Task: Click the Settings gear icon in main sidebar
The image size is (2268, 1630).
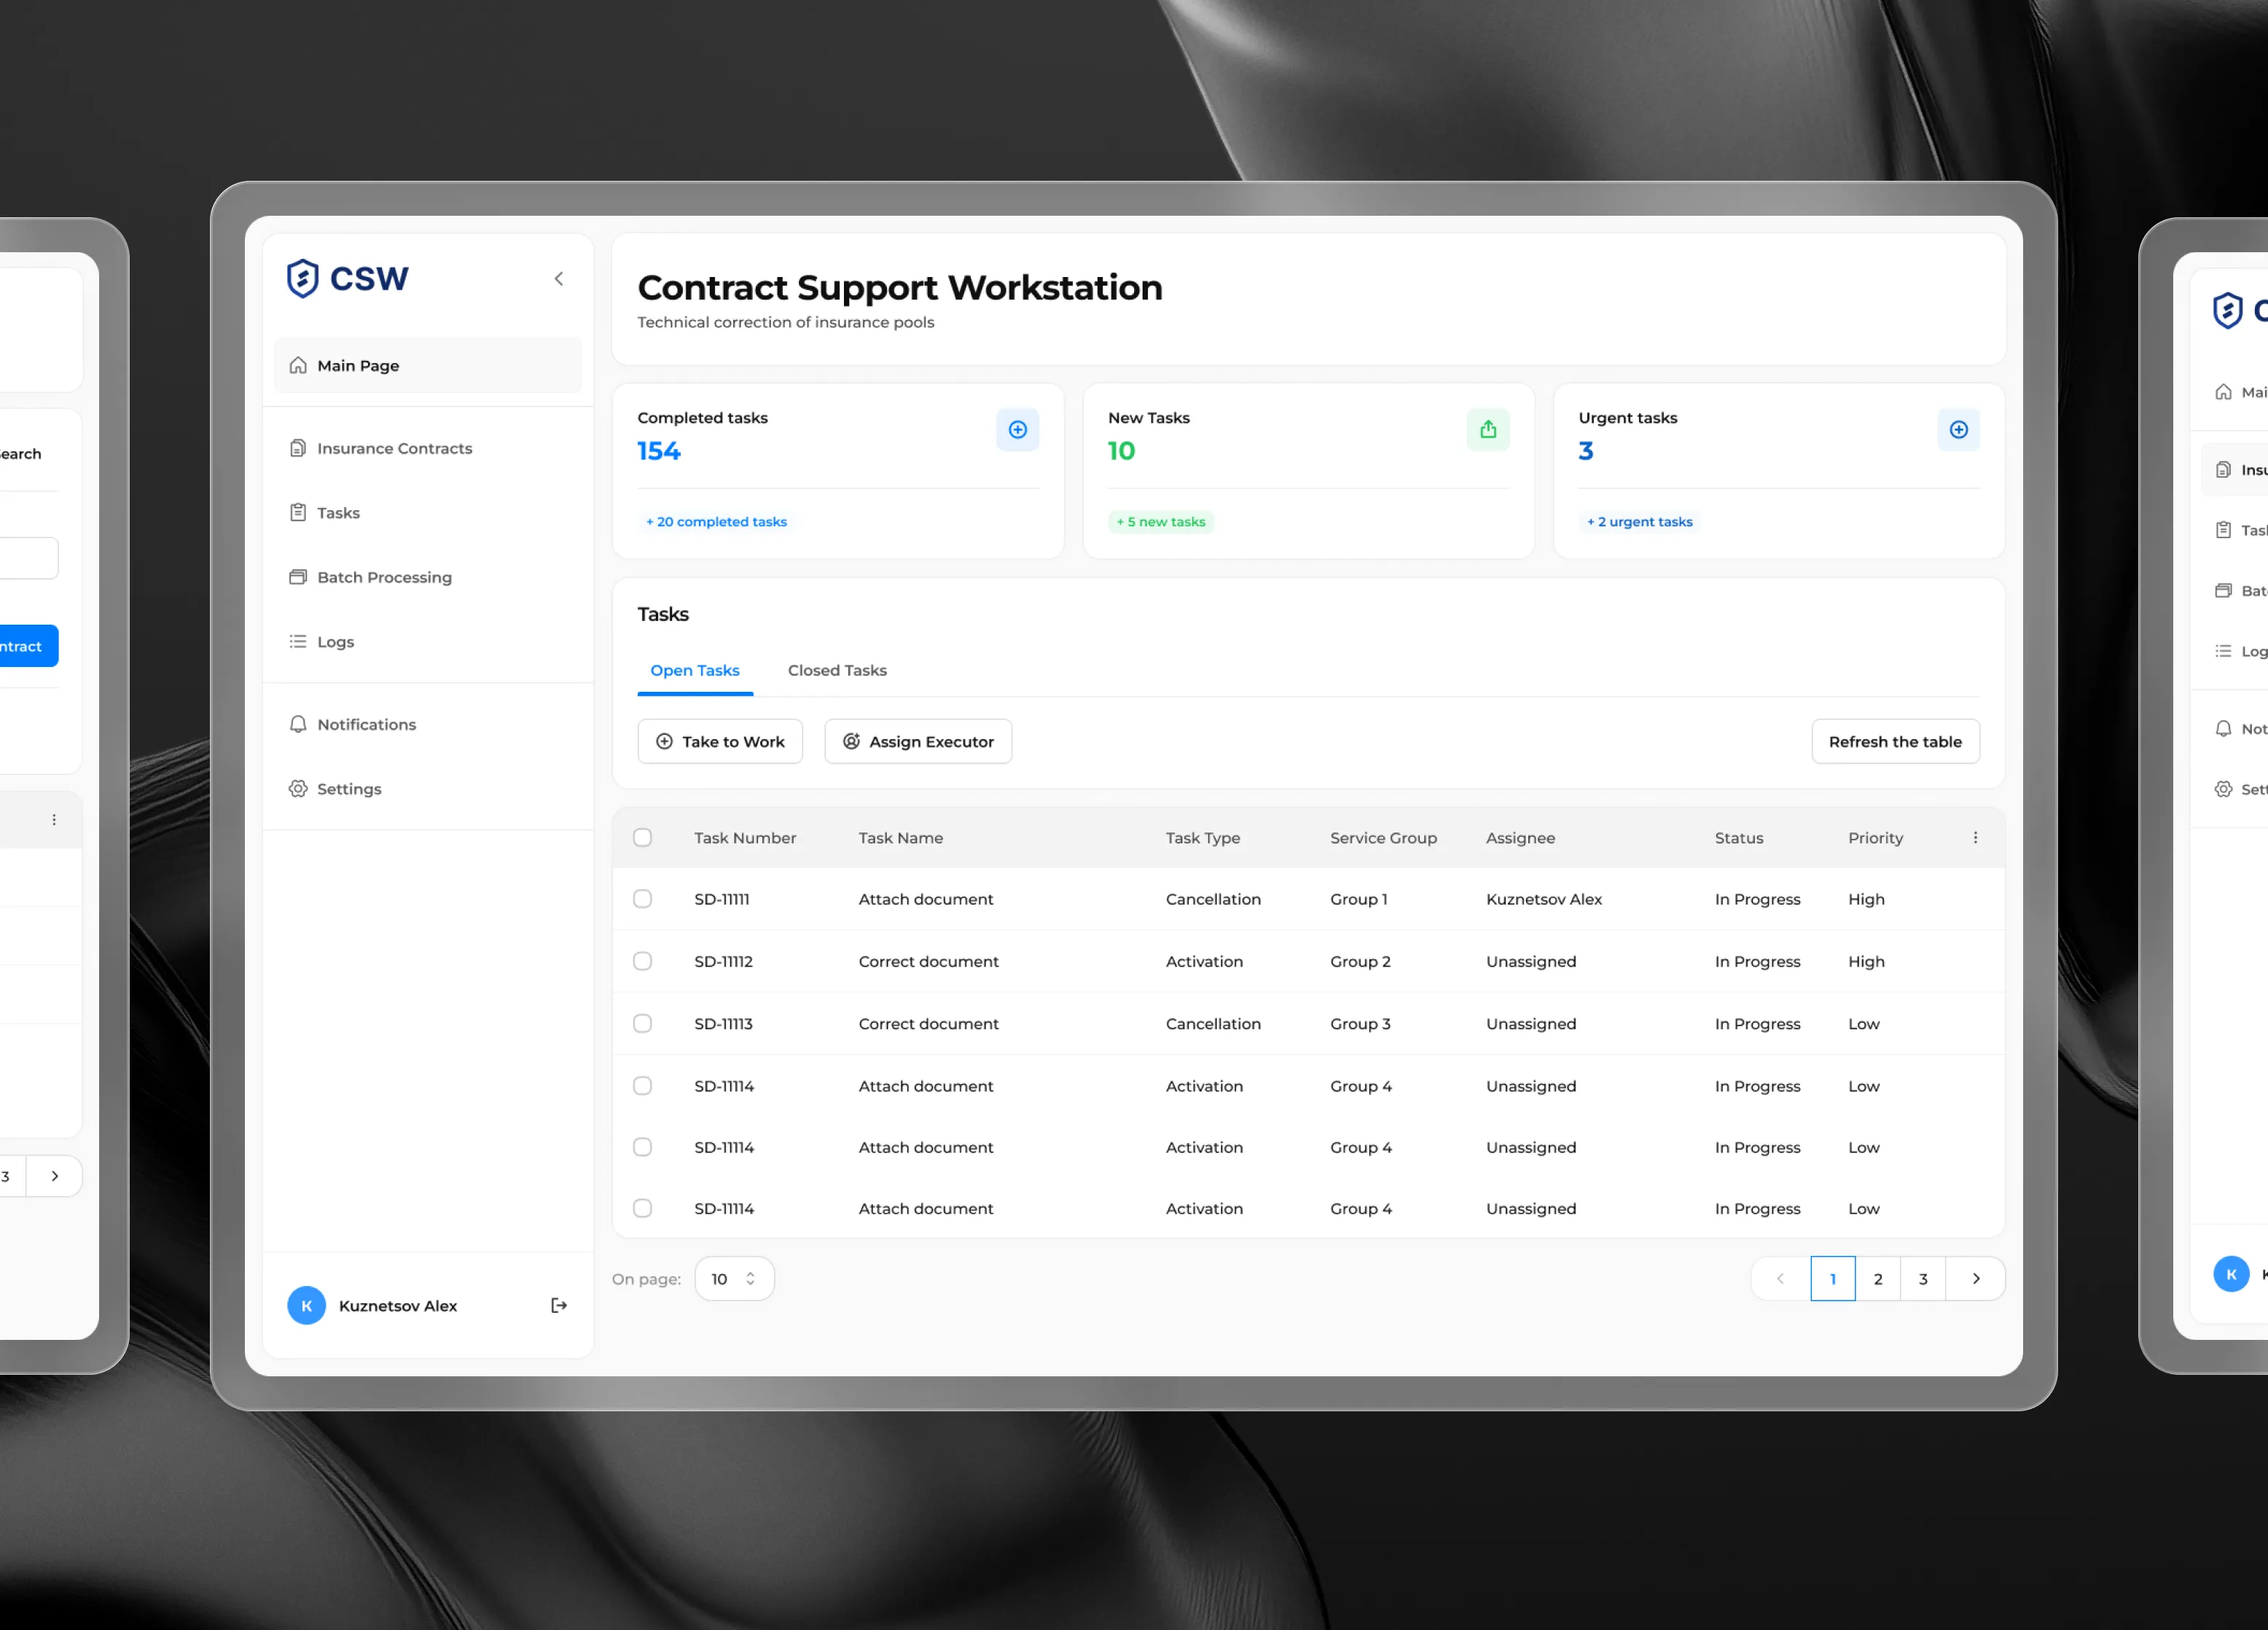Action: click(x=298, y=789)
